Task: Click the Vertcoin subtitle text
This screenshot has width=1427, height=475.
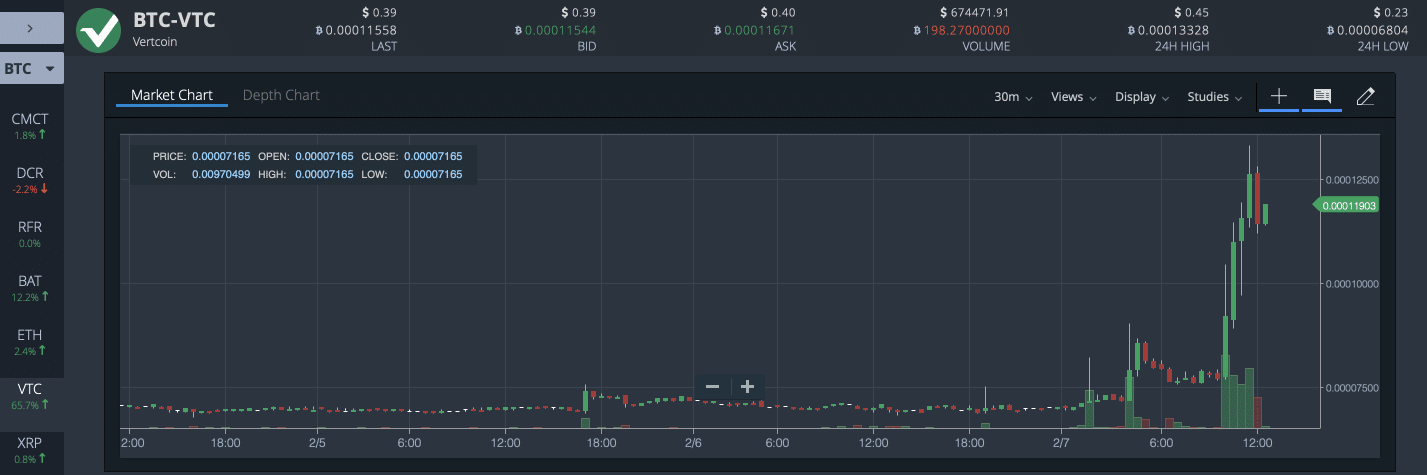Action: (157, 42)
